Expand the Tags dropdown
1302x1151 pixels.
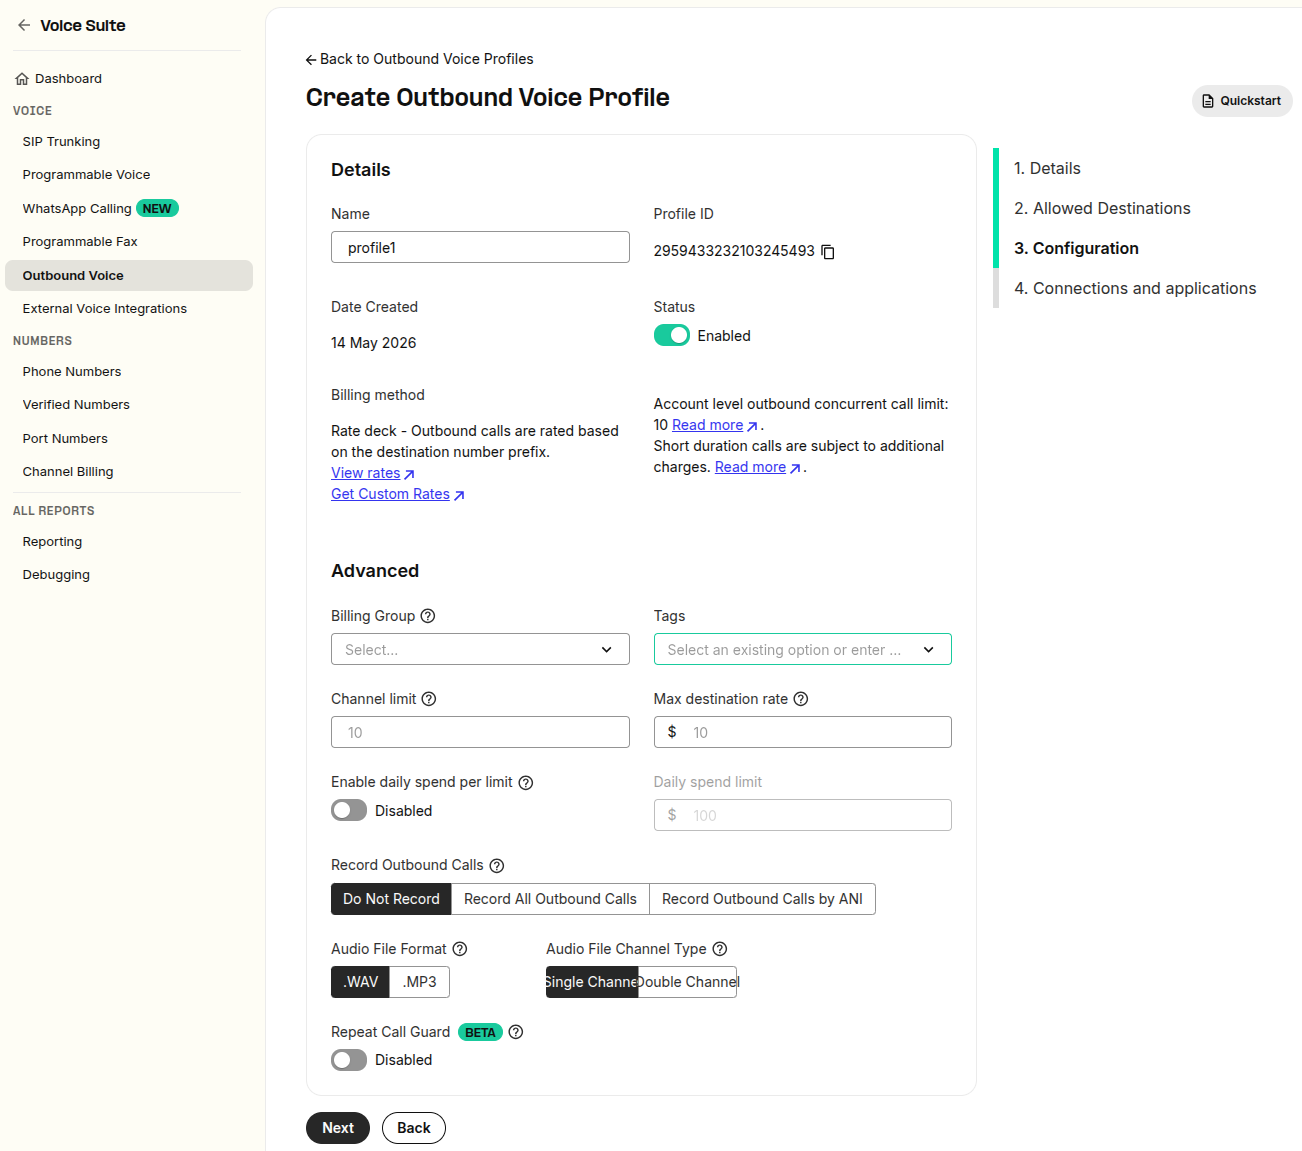[803, 649]
